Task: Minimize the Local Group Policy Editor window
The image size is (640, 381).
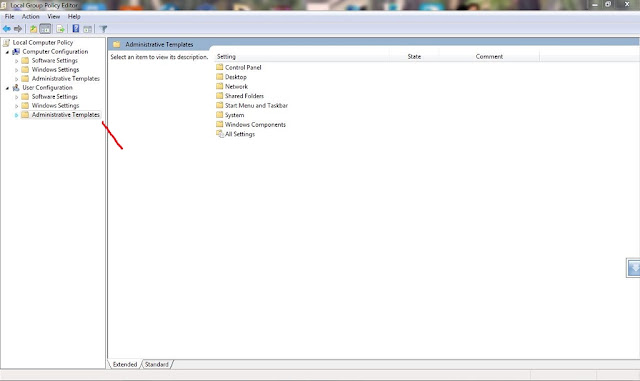Action: tap(595, 4)
